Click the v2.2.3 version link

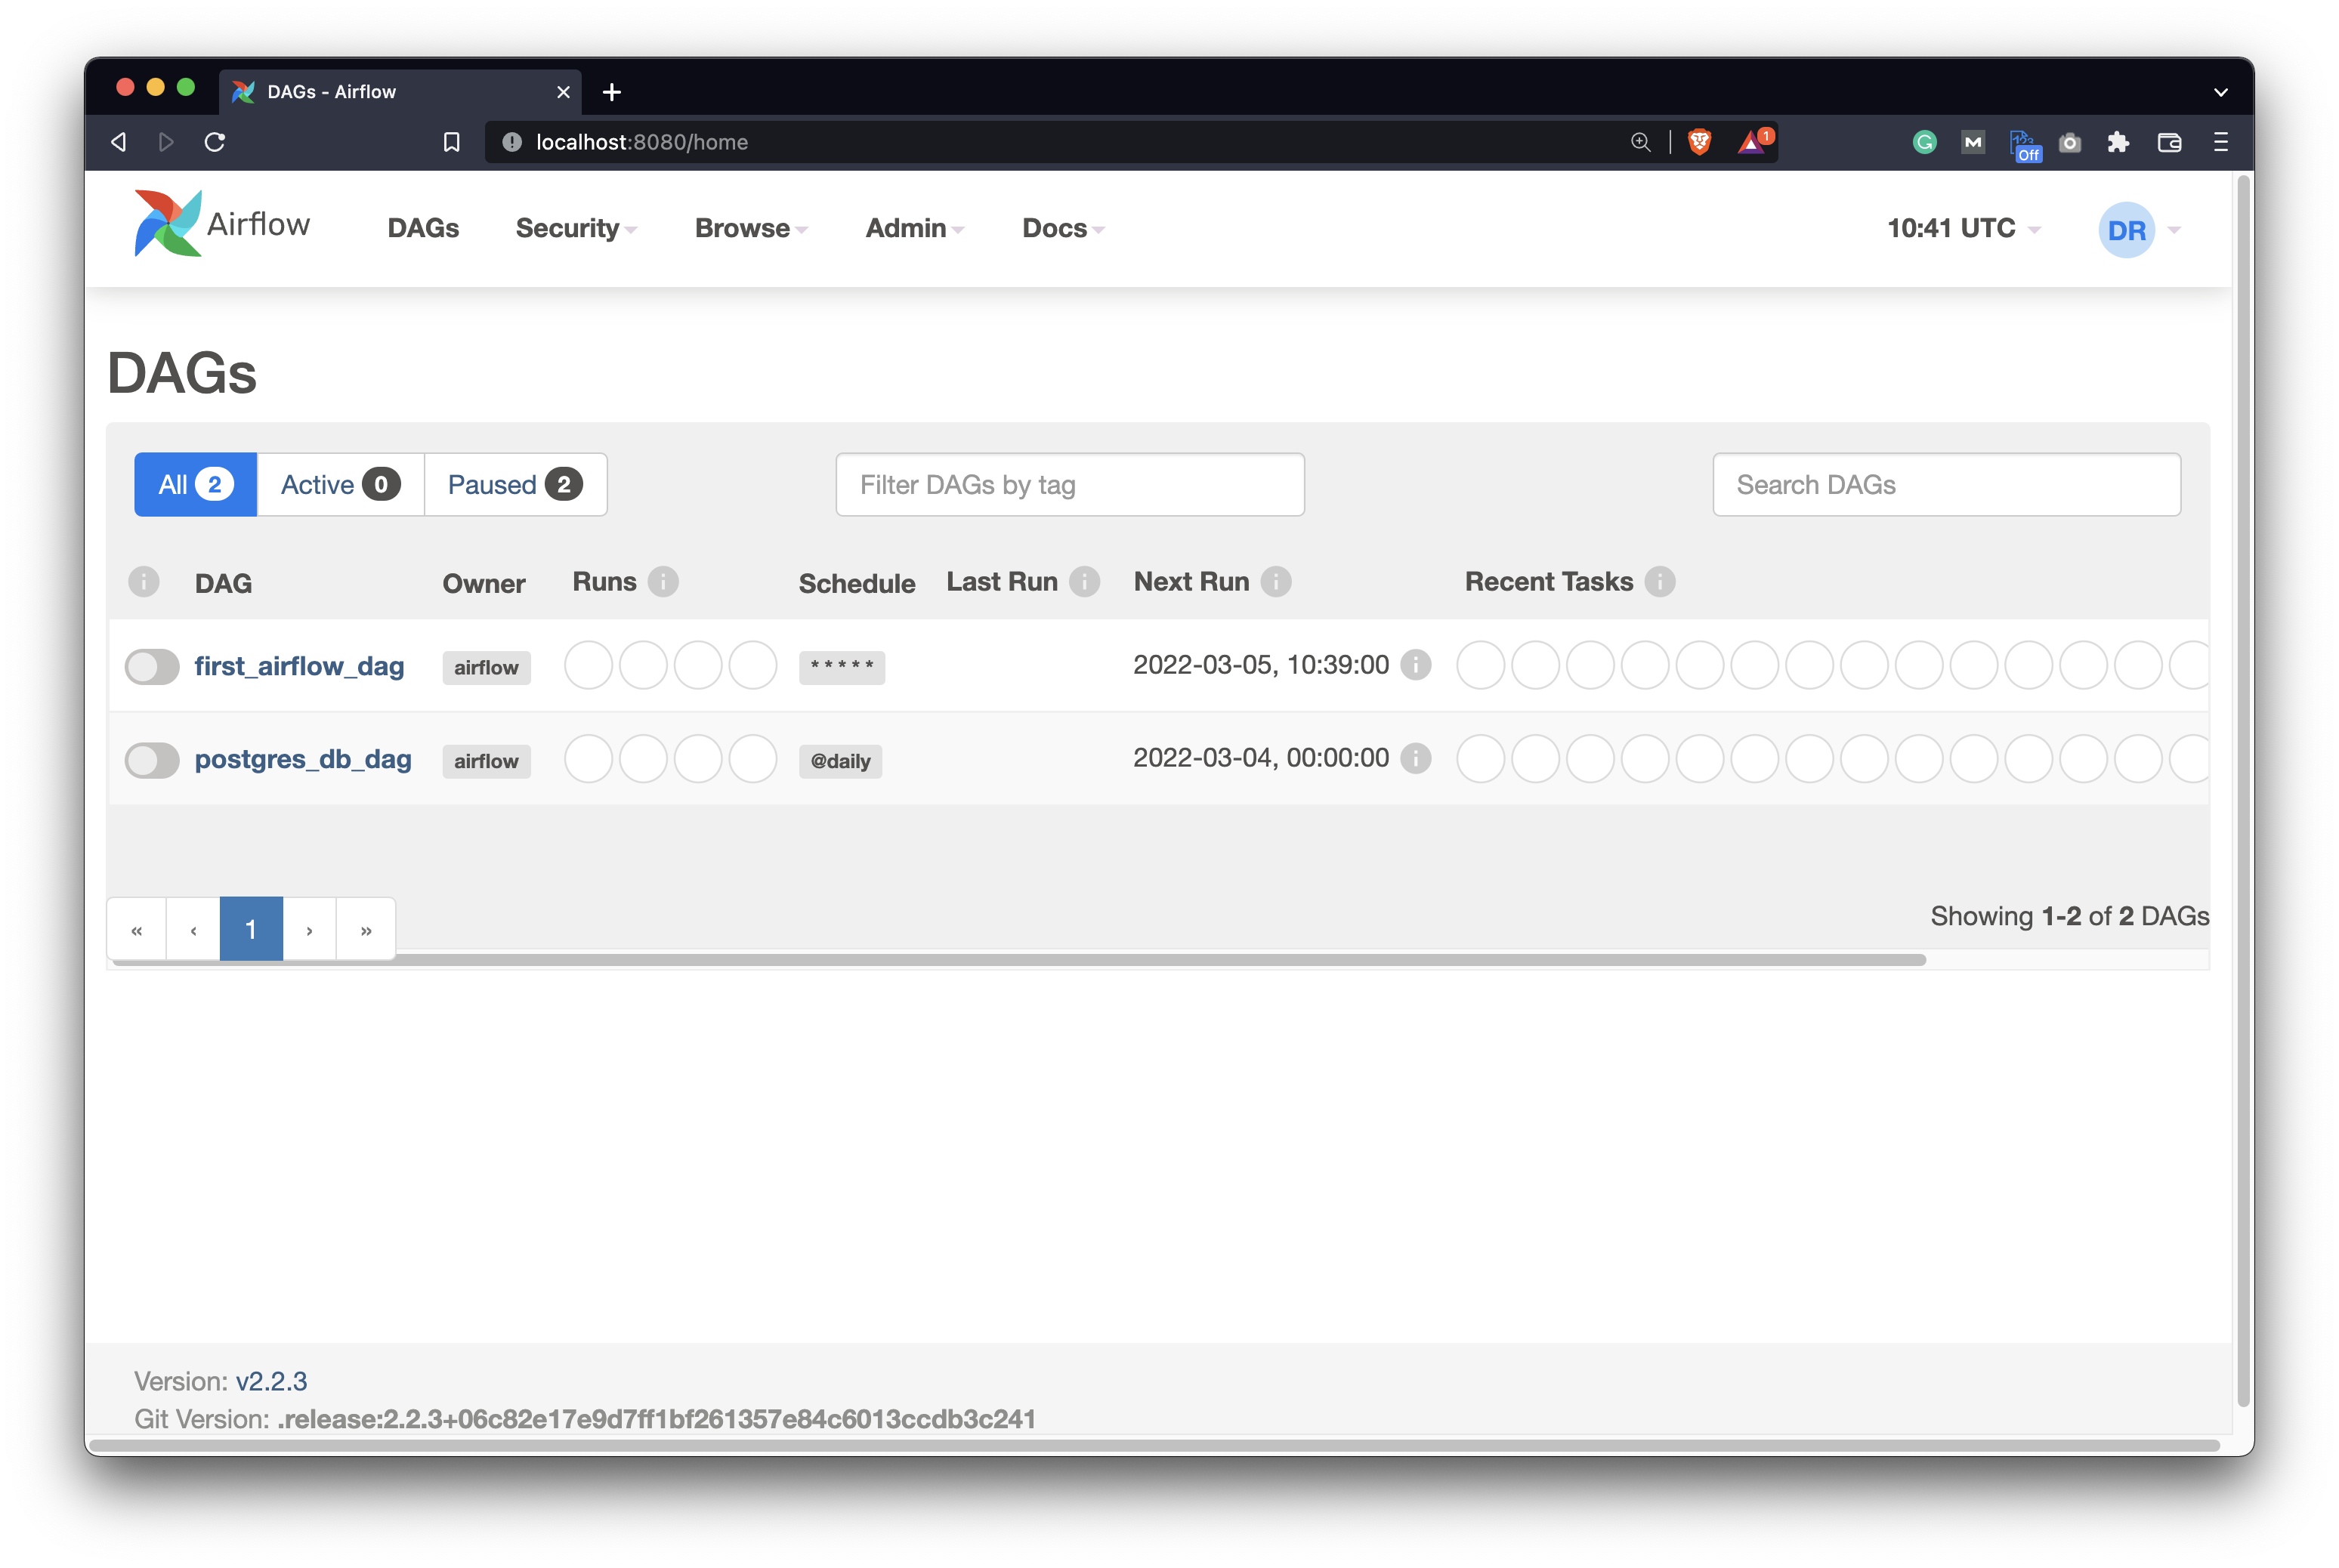[271, 1380]
